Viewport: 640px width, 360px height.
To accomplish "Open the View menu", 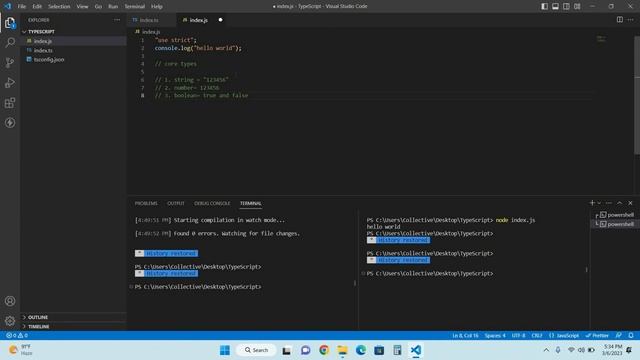I will pyautogui.click(x=82, y=6).
